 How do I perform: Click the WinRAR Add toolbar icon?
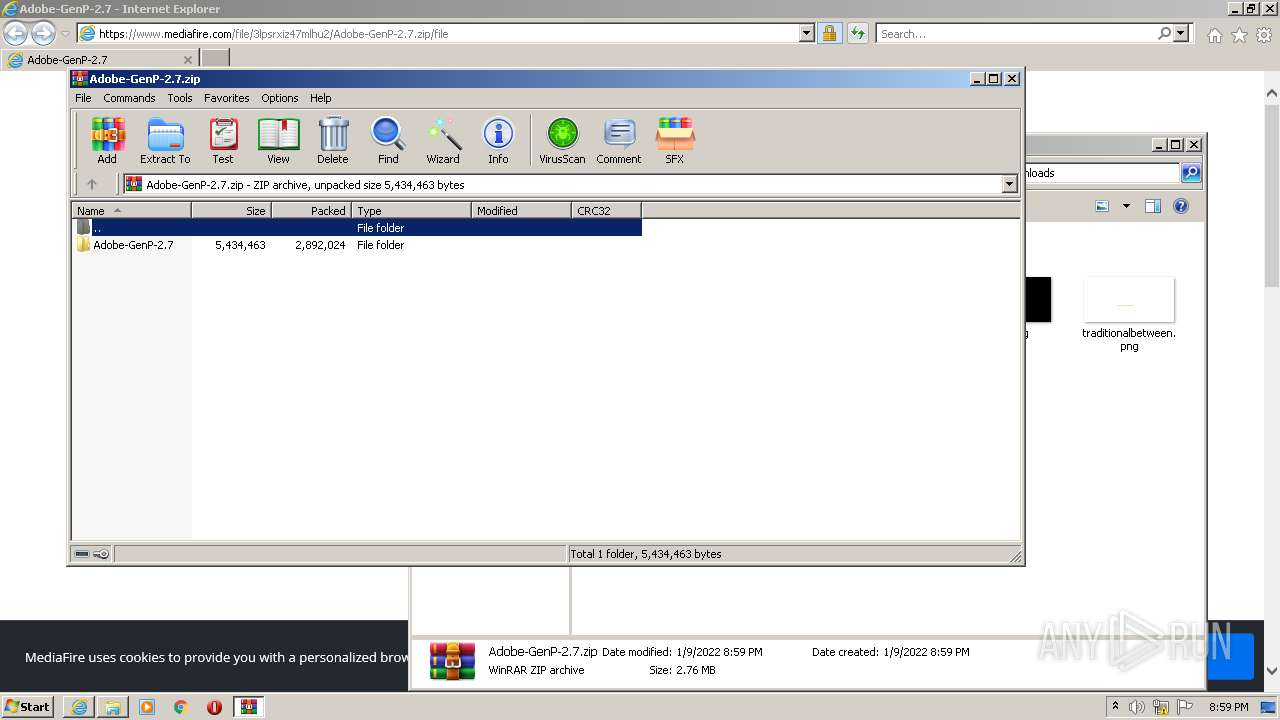pyautogui.click(x=107, y=140)
